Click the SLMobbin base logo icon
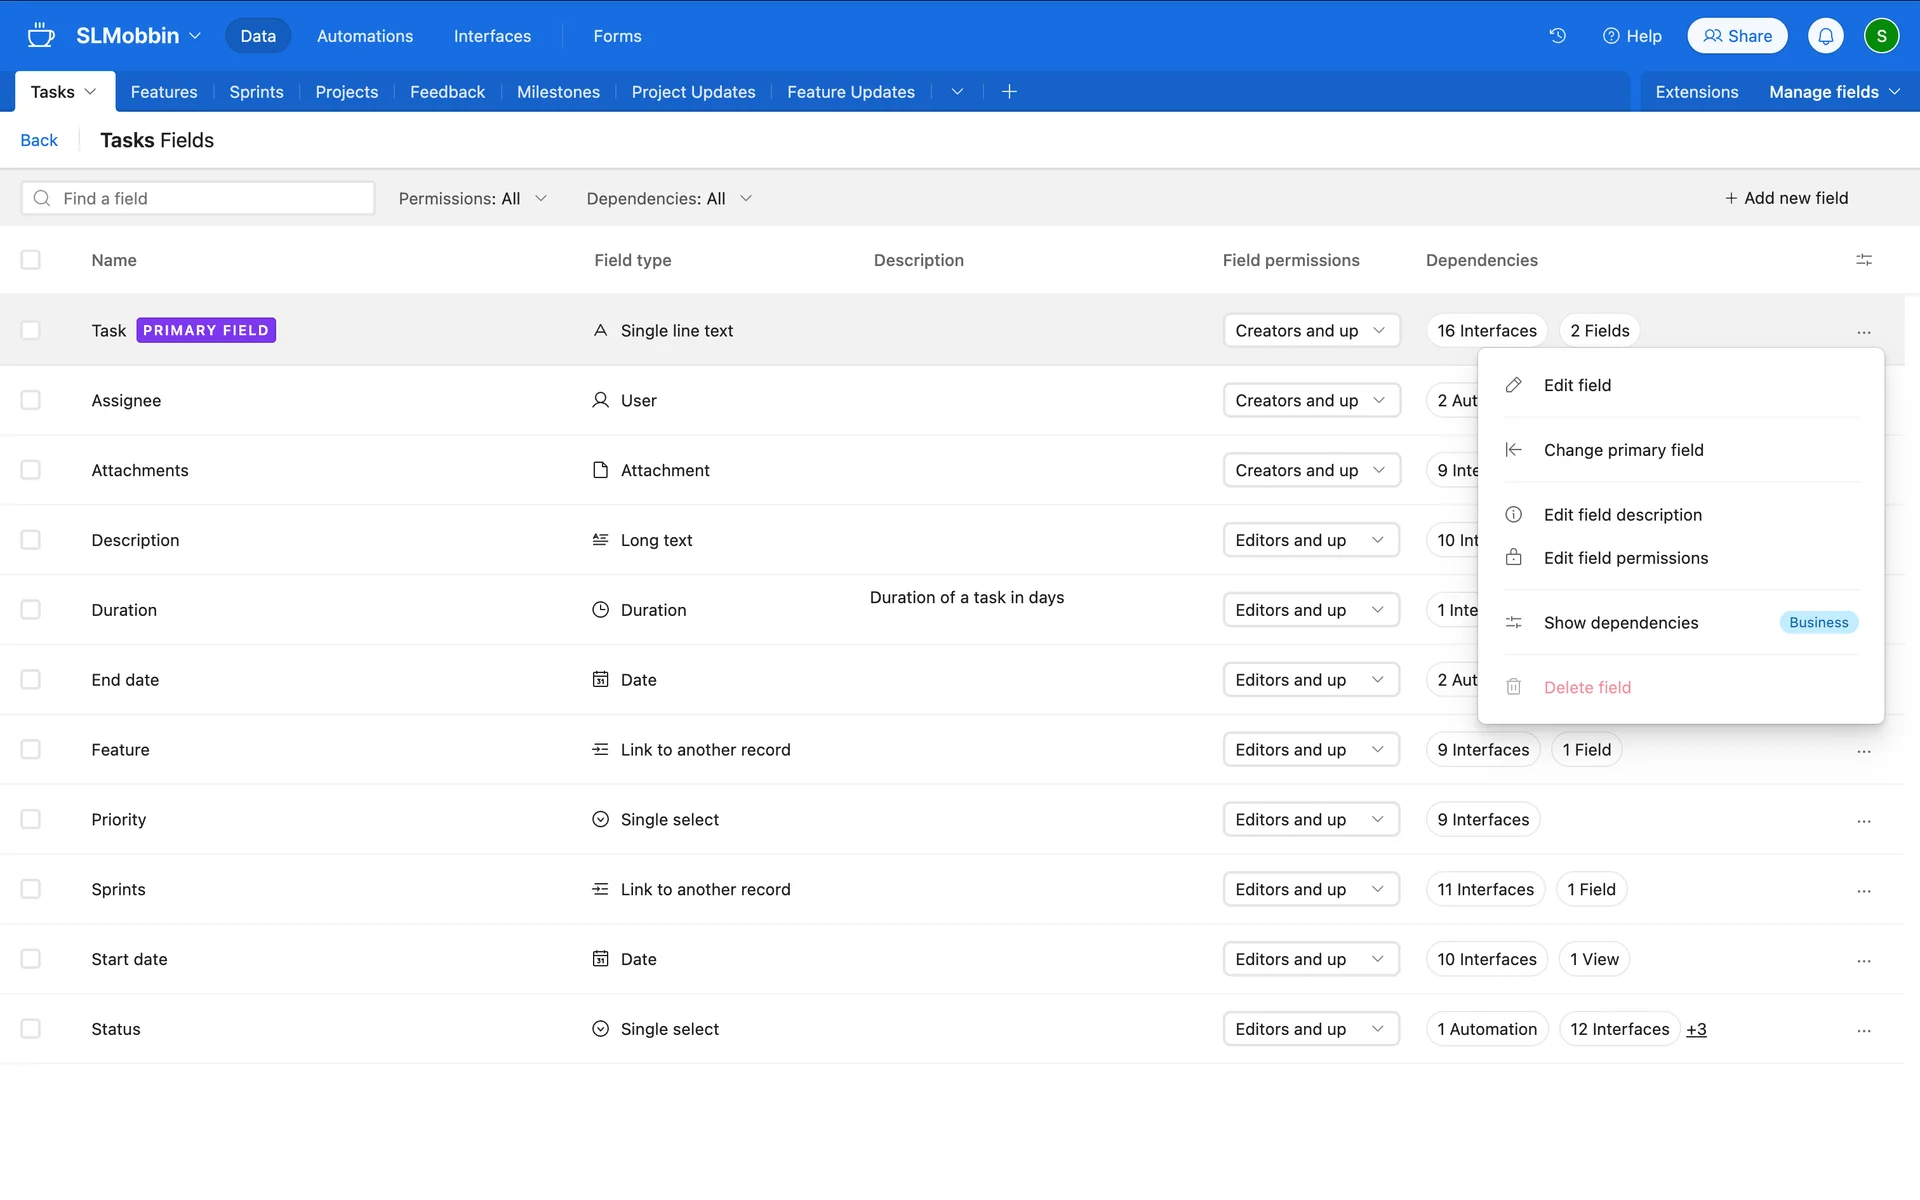 (41, 36)
